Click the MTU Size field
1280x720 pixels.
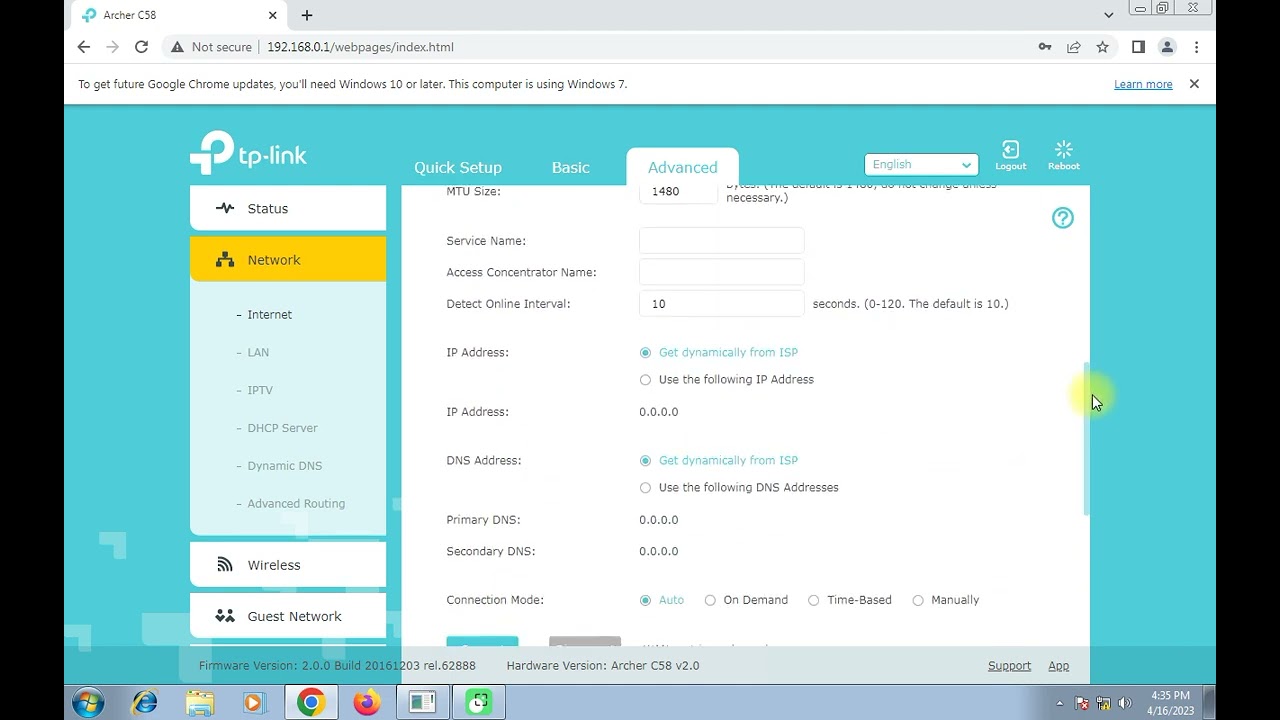point(678,192)
